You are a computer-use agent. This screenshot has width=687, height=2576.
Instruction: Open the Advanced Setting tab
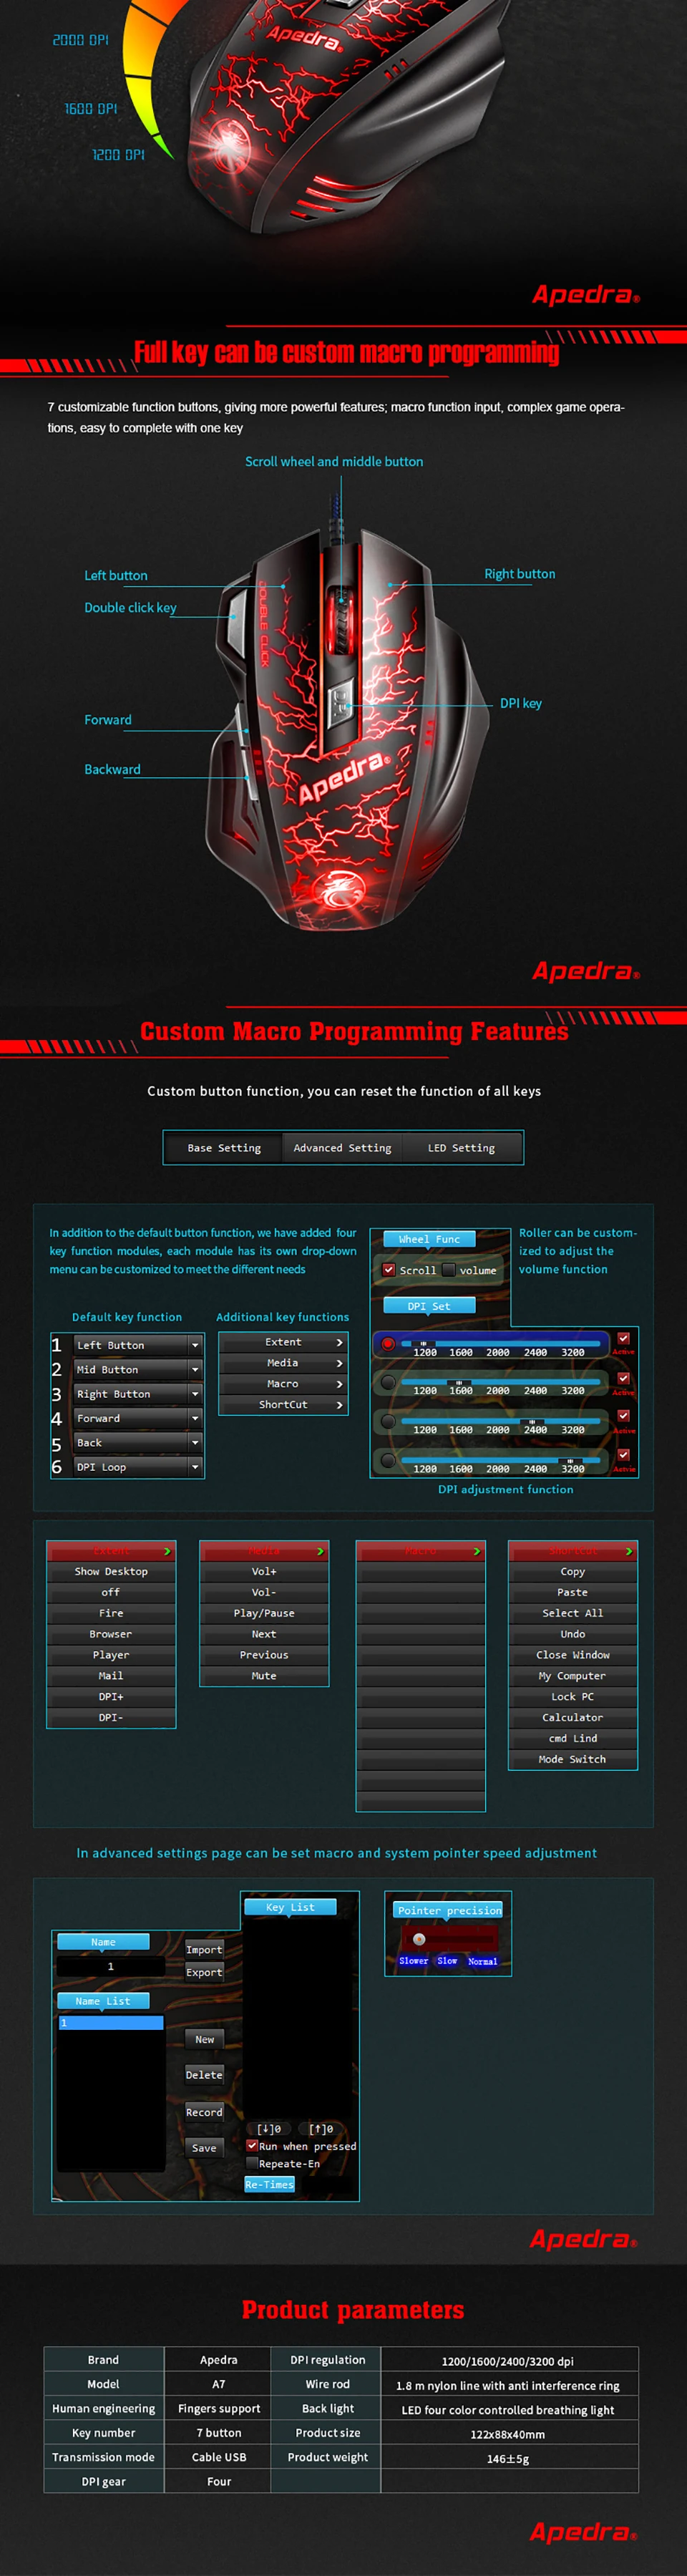click(342, 1148)
